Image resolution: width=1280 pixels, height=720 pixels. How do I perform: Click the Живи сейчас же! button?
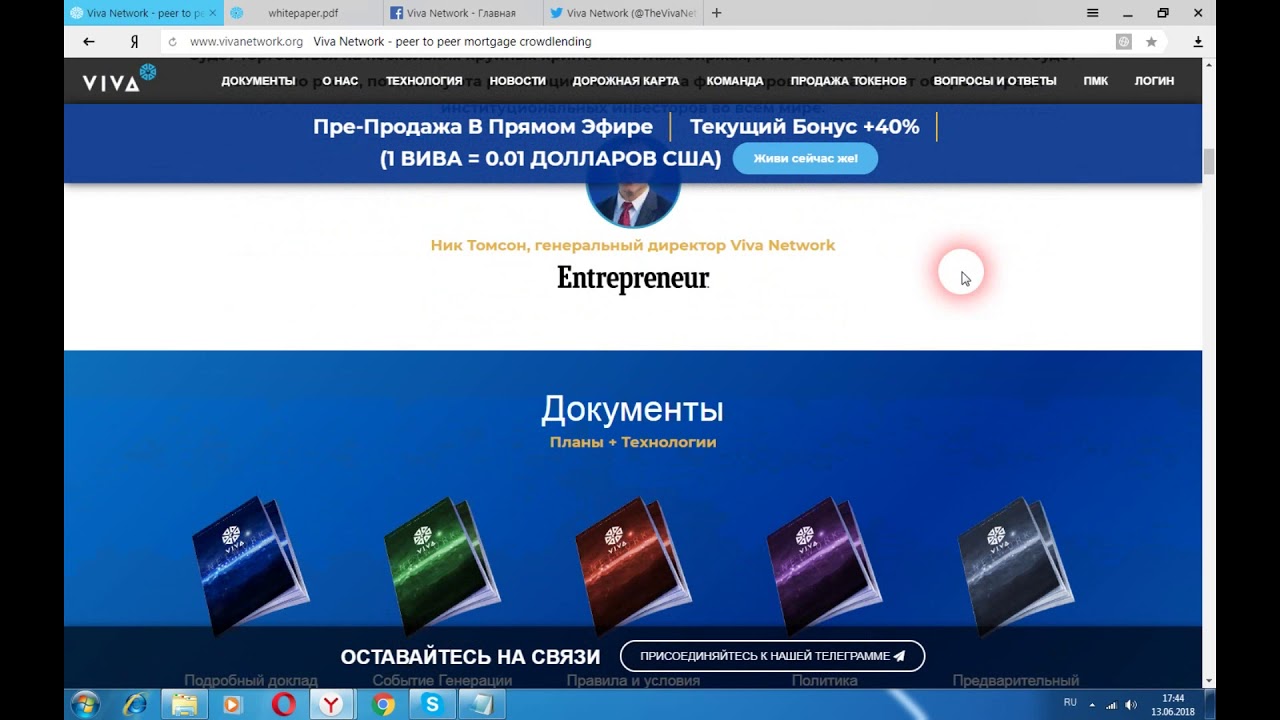point(805,158)
